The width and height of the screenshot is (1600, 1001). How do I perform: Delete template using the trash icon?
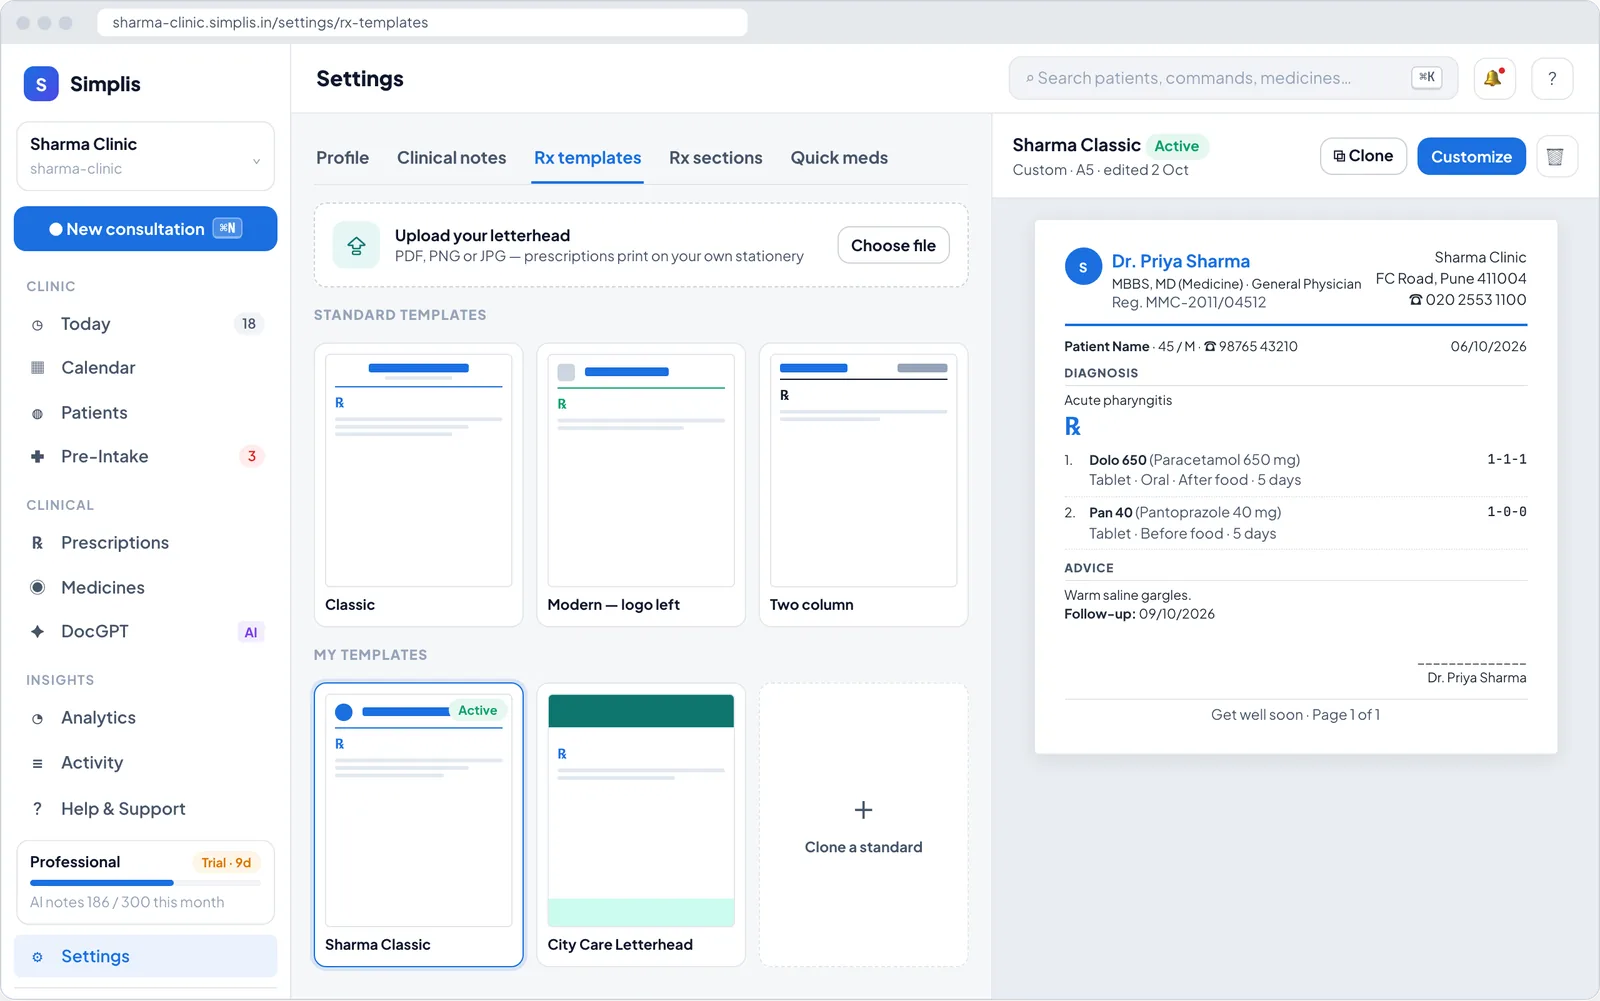1556,157
